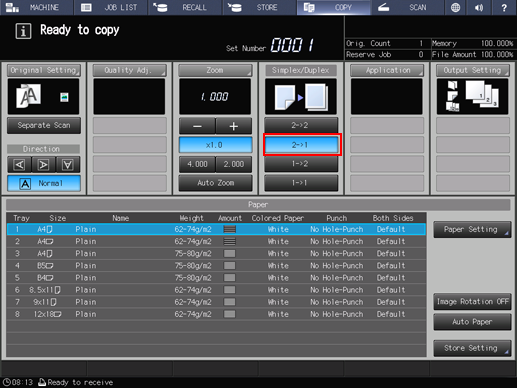The height and width of the screenshot is (388, 517).
Task: Select the COPY tab
Action: [334, 7]
